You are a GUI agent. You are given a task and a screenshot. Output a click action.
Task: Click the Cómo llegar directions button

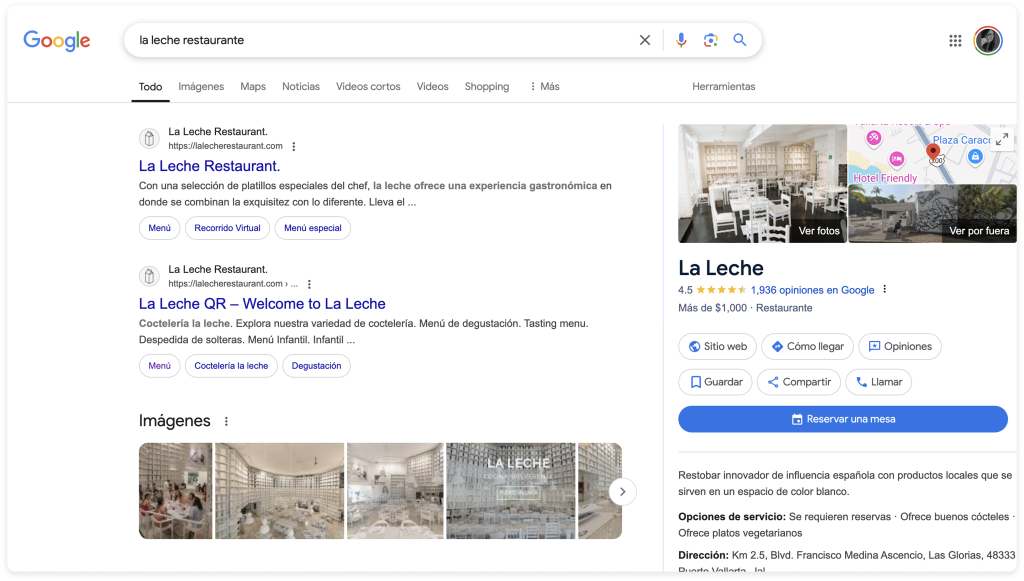point(807,346)
